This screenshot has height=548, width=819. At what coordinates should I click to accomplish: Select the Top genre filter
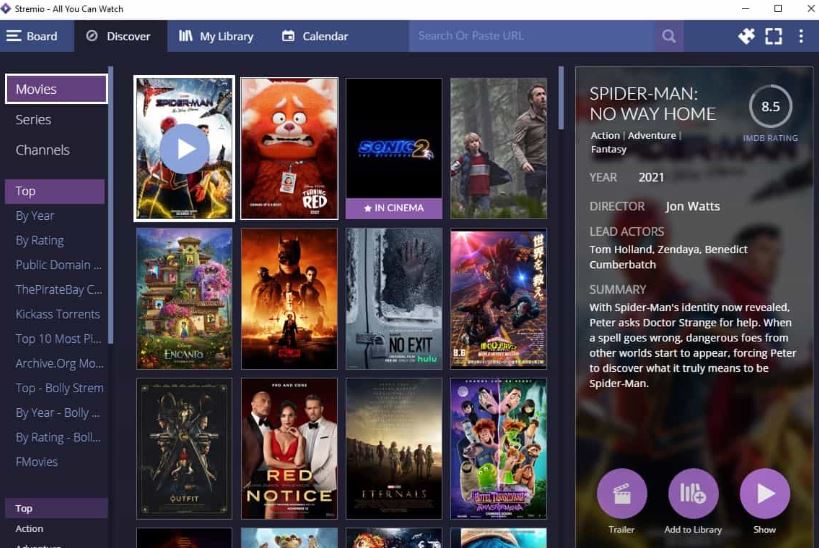[x=56, y=508]
